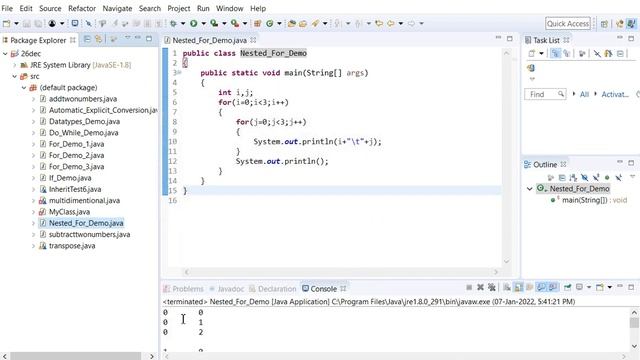Open the Refactor menu
Screen dimensions: 640x360
pos(82,8)
